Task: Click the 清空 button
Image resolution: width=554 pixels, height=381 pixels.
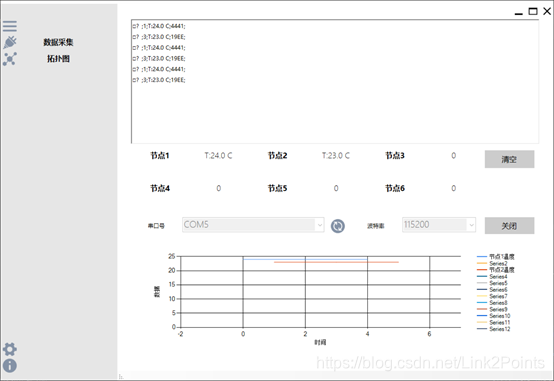Action: click(509, 159)
